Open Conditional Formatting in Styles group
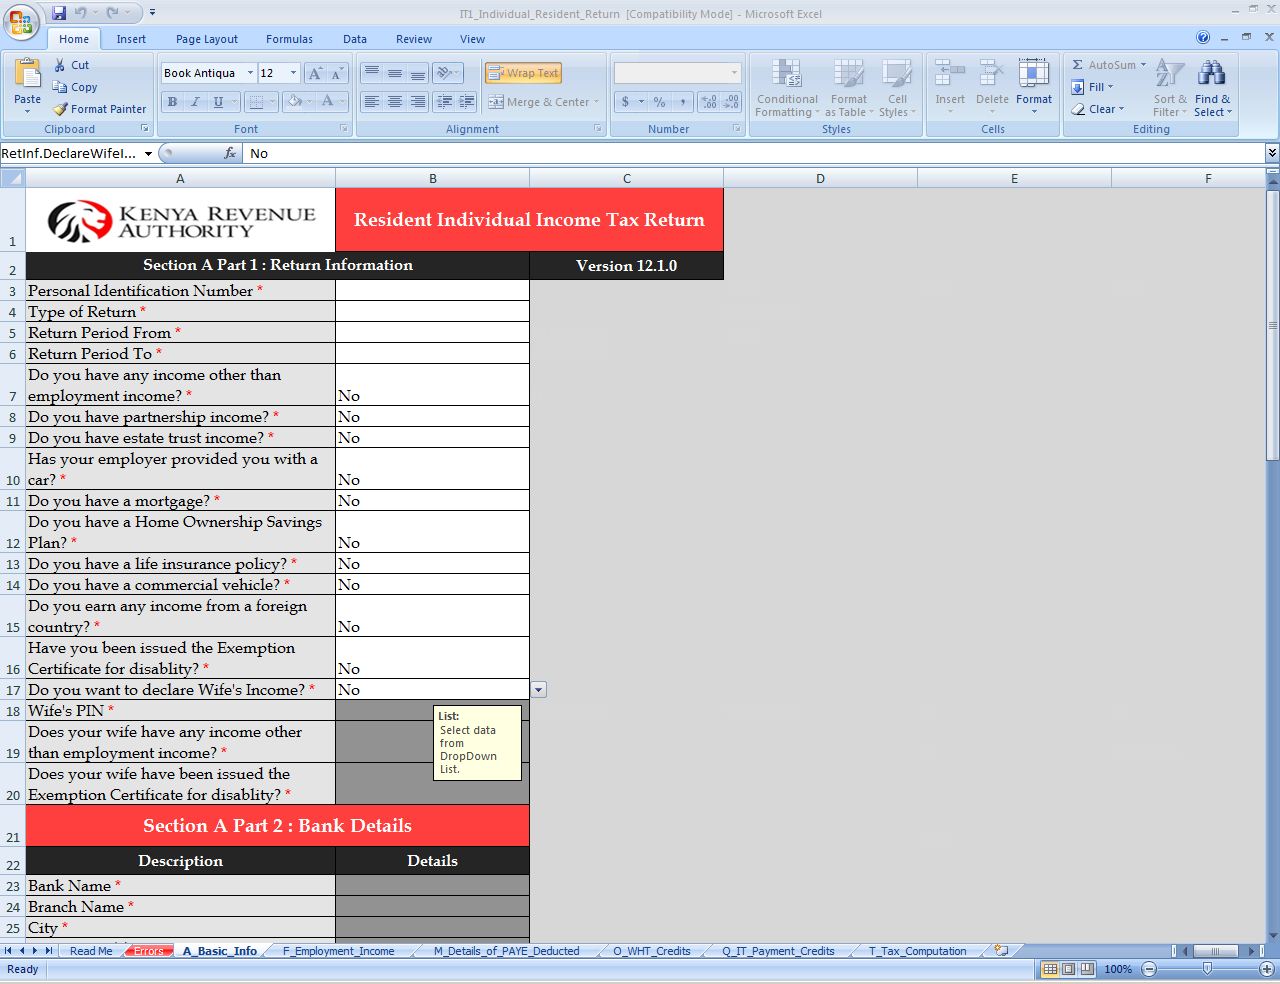 tap(787, 87)
